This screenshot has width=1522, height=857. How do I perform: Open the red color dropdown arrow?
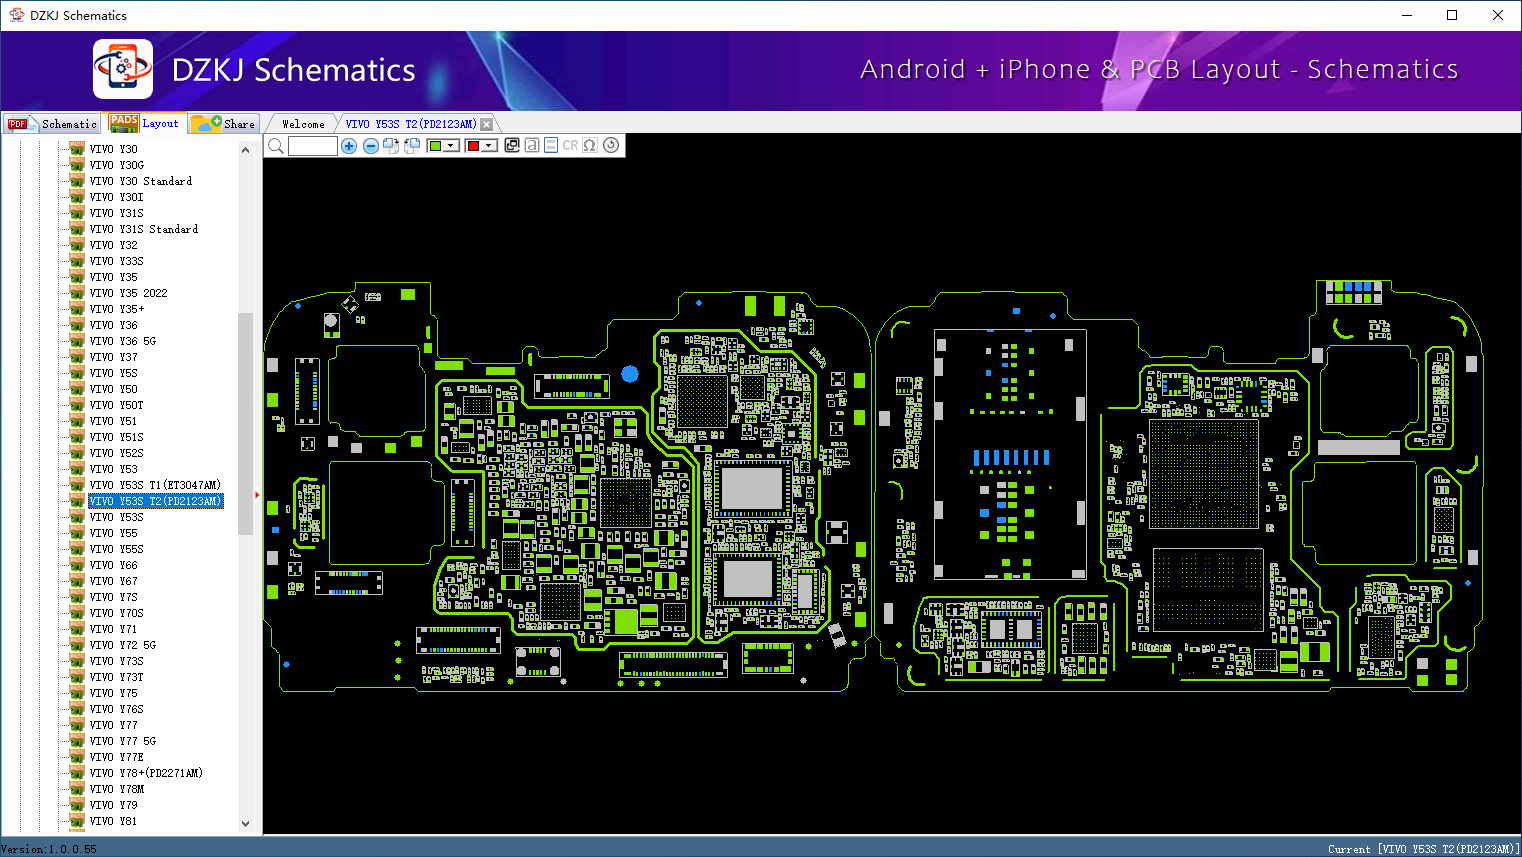(489, 146)
